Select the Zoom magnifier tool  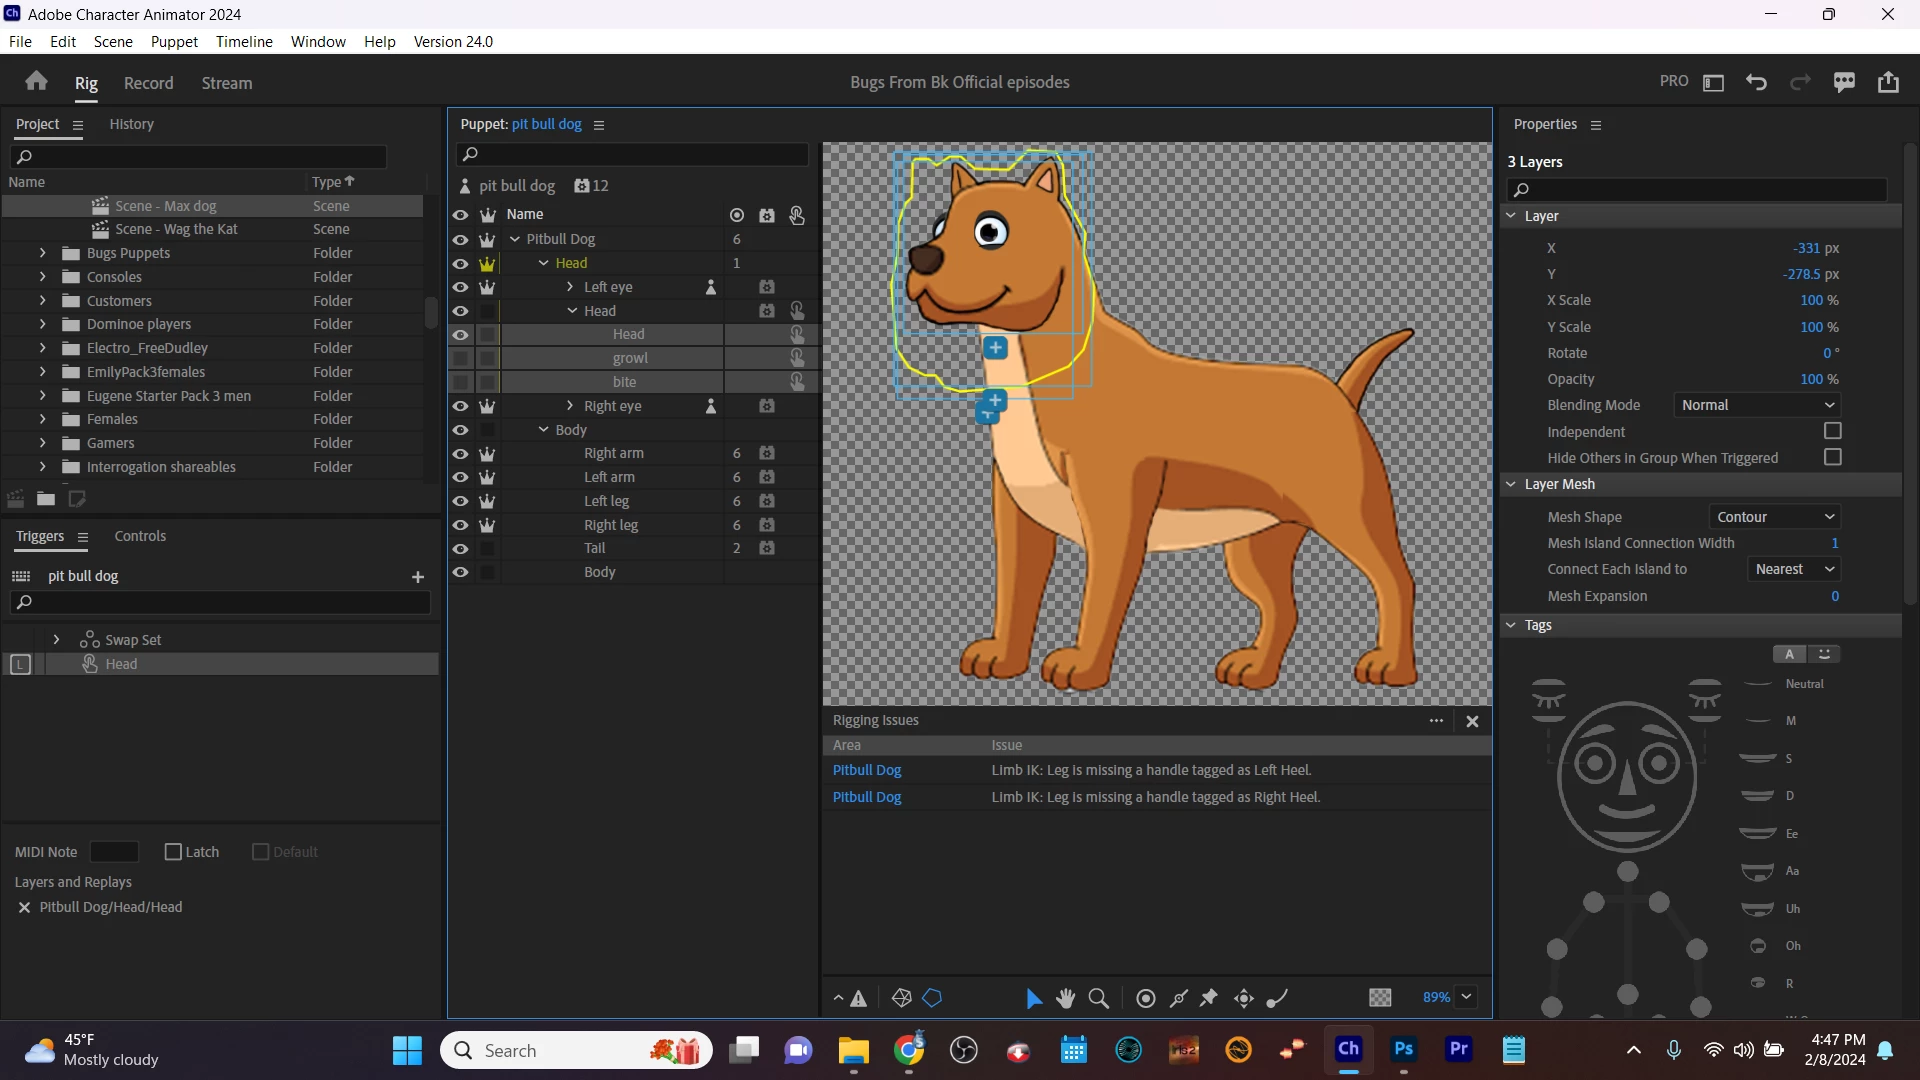coord(1099,998)
